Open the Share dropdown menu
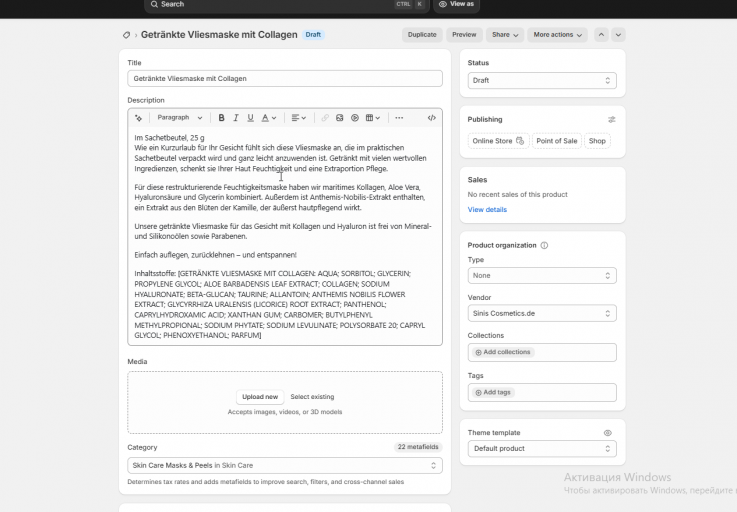The height and width of the screenshot is (512, 737). coord(505,35)
